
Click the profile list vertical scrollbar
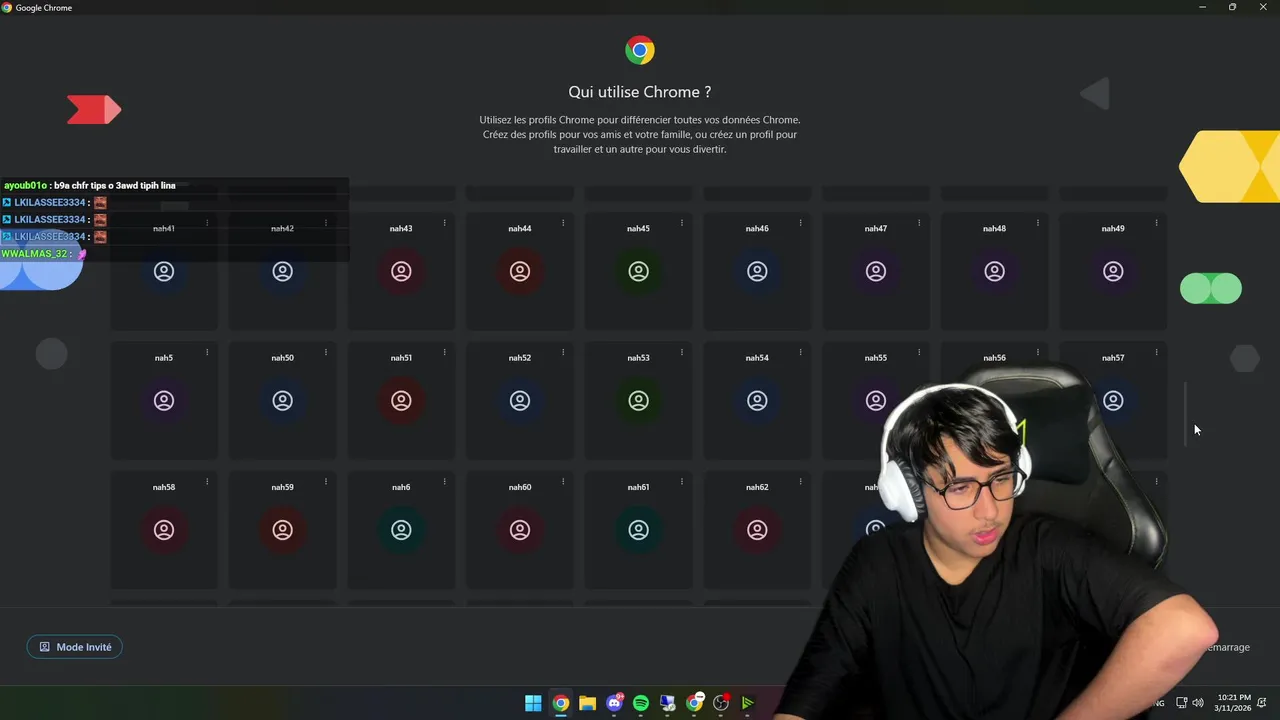pyautogui.click(x=1186, y=414)
